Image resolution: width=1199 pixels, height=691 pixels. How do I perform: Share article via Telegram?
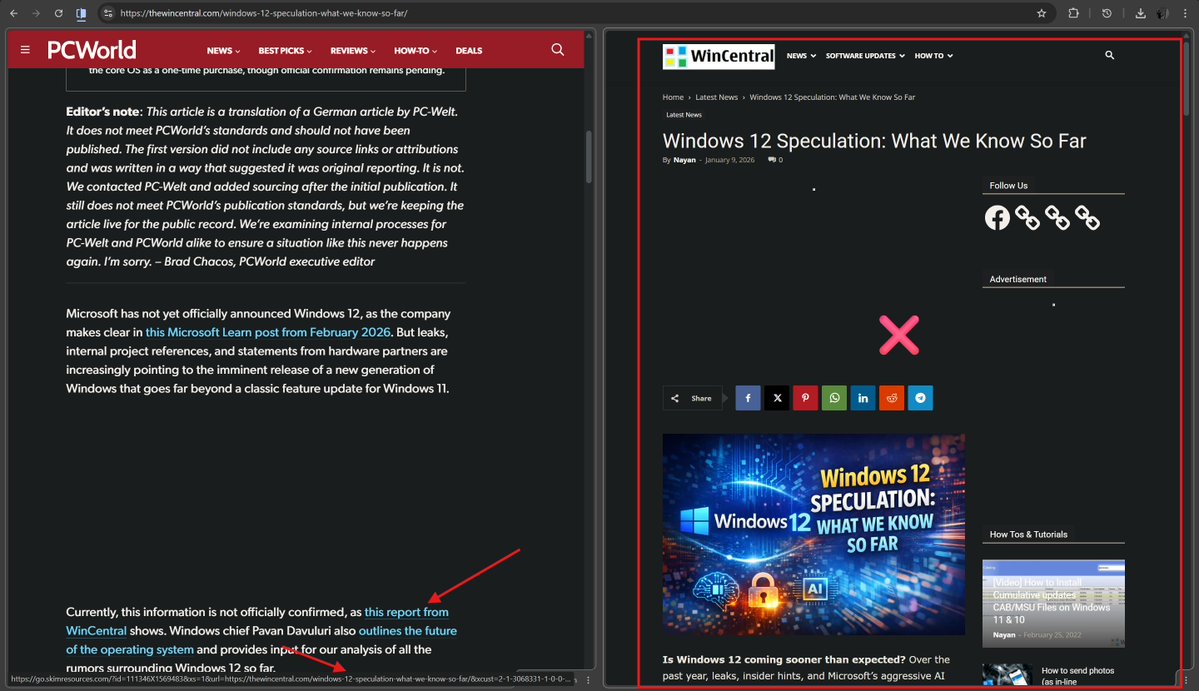coord(920,397)
